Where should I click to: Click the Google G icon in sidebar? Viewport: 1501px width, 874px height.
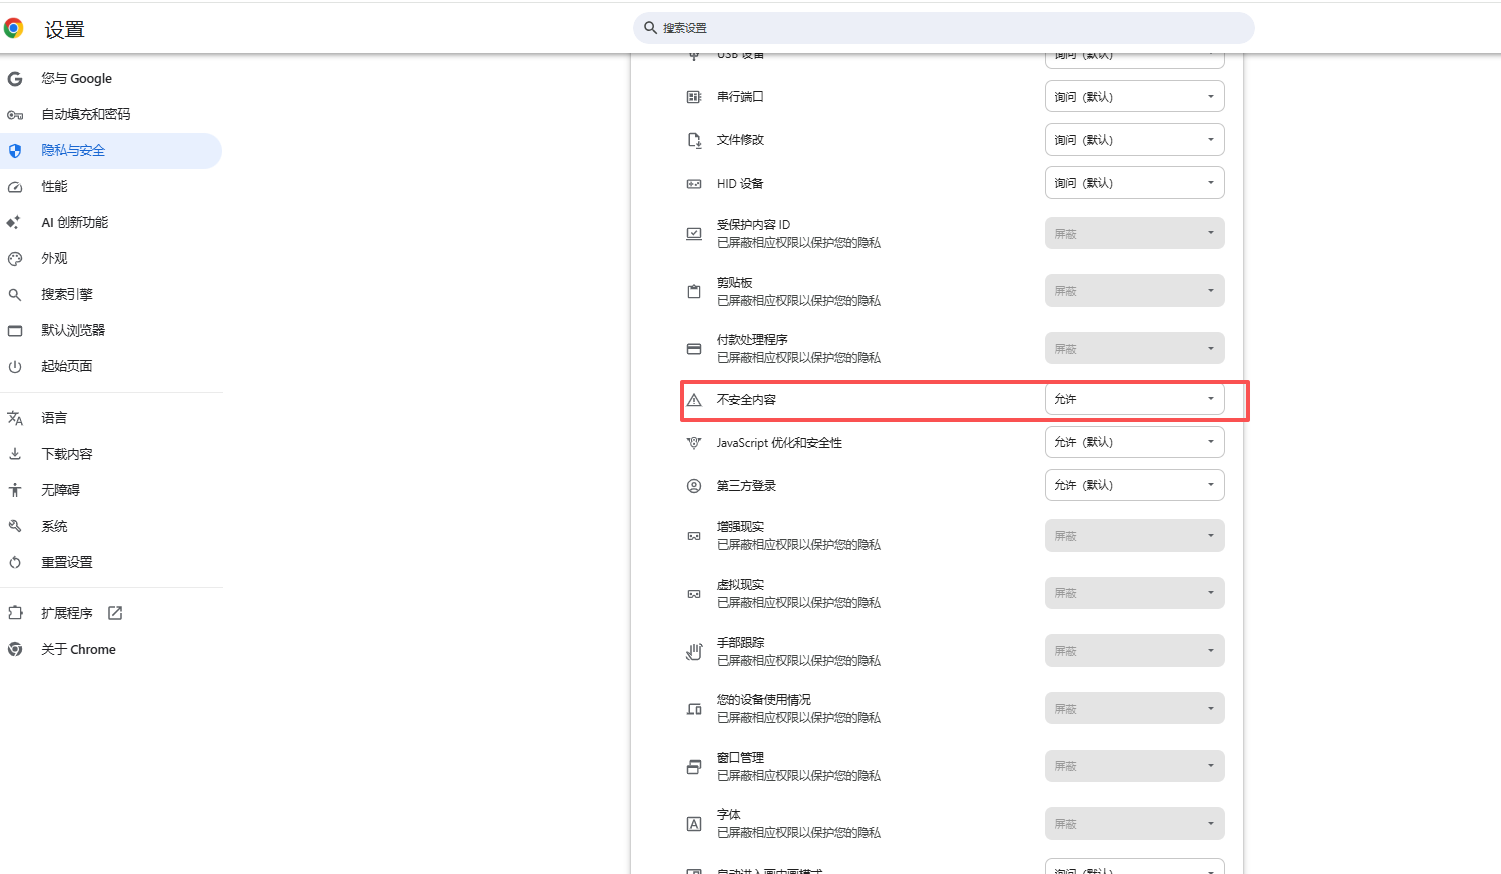coord(15,78)
